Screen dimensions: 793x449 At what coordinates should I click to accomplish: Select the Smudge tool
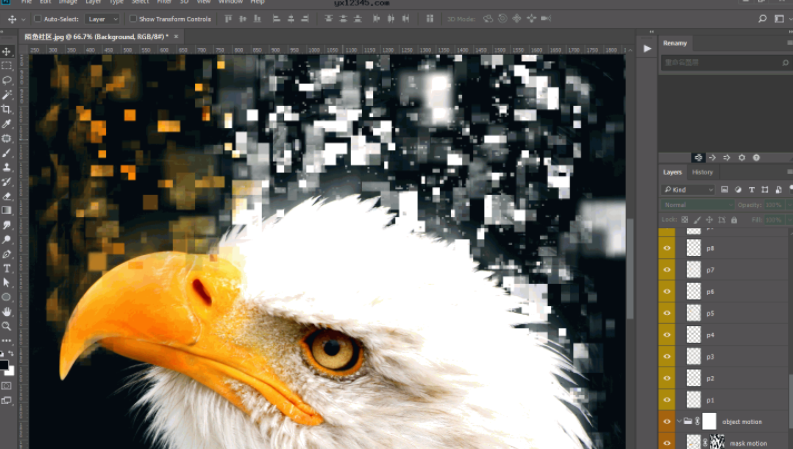(x=7, y=225)
